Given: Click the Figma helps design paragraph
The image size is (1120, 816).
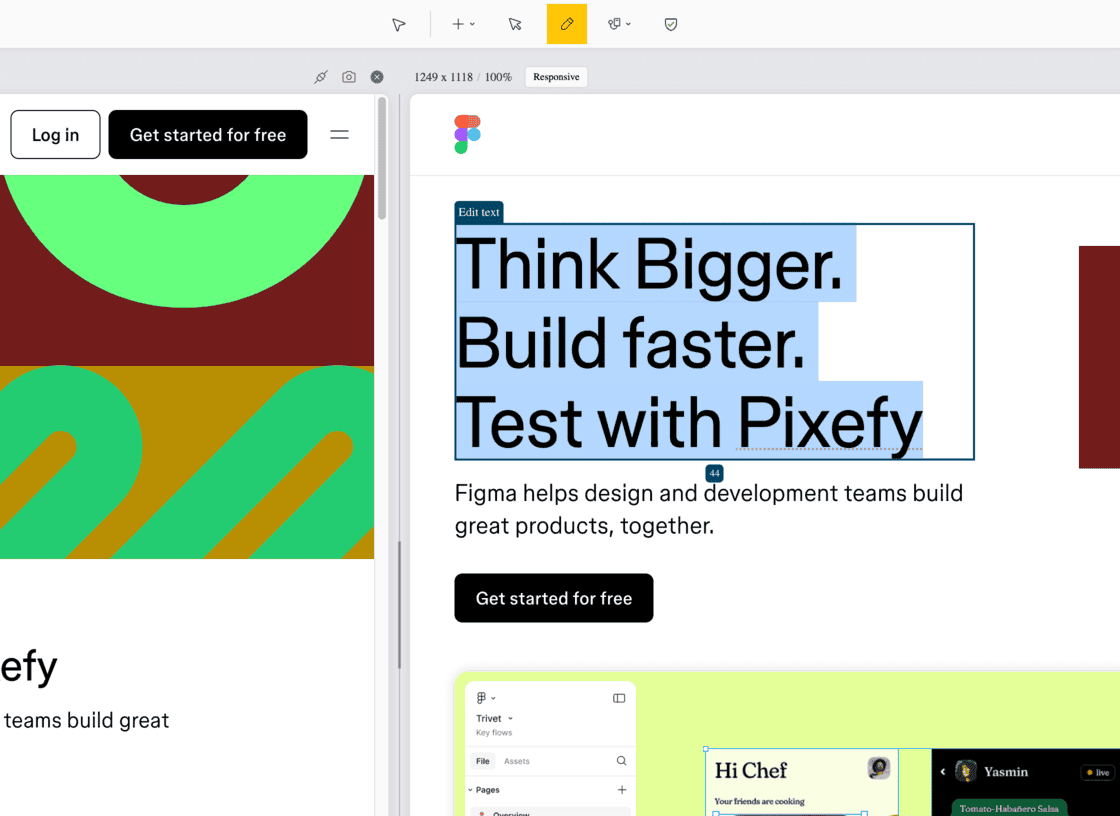Looking at the screenshot, I should (x=709, y=509).
